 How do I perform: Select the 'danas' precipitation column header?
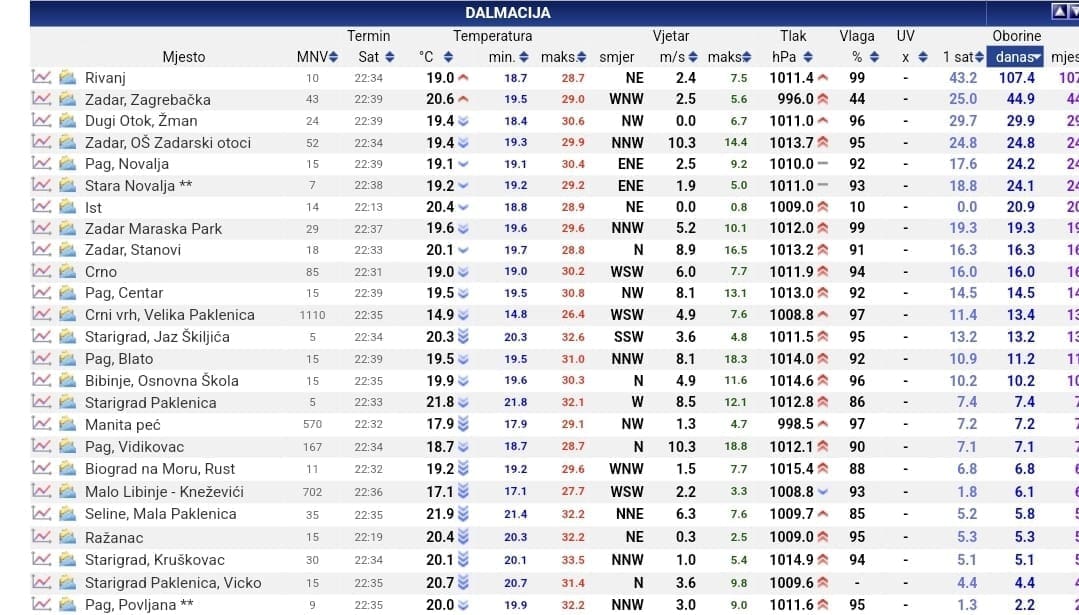(x=1018, y=57)
